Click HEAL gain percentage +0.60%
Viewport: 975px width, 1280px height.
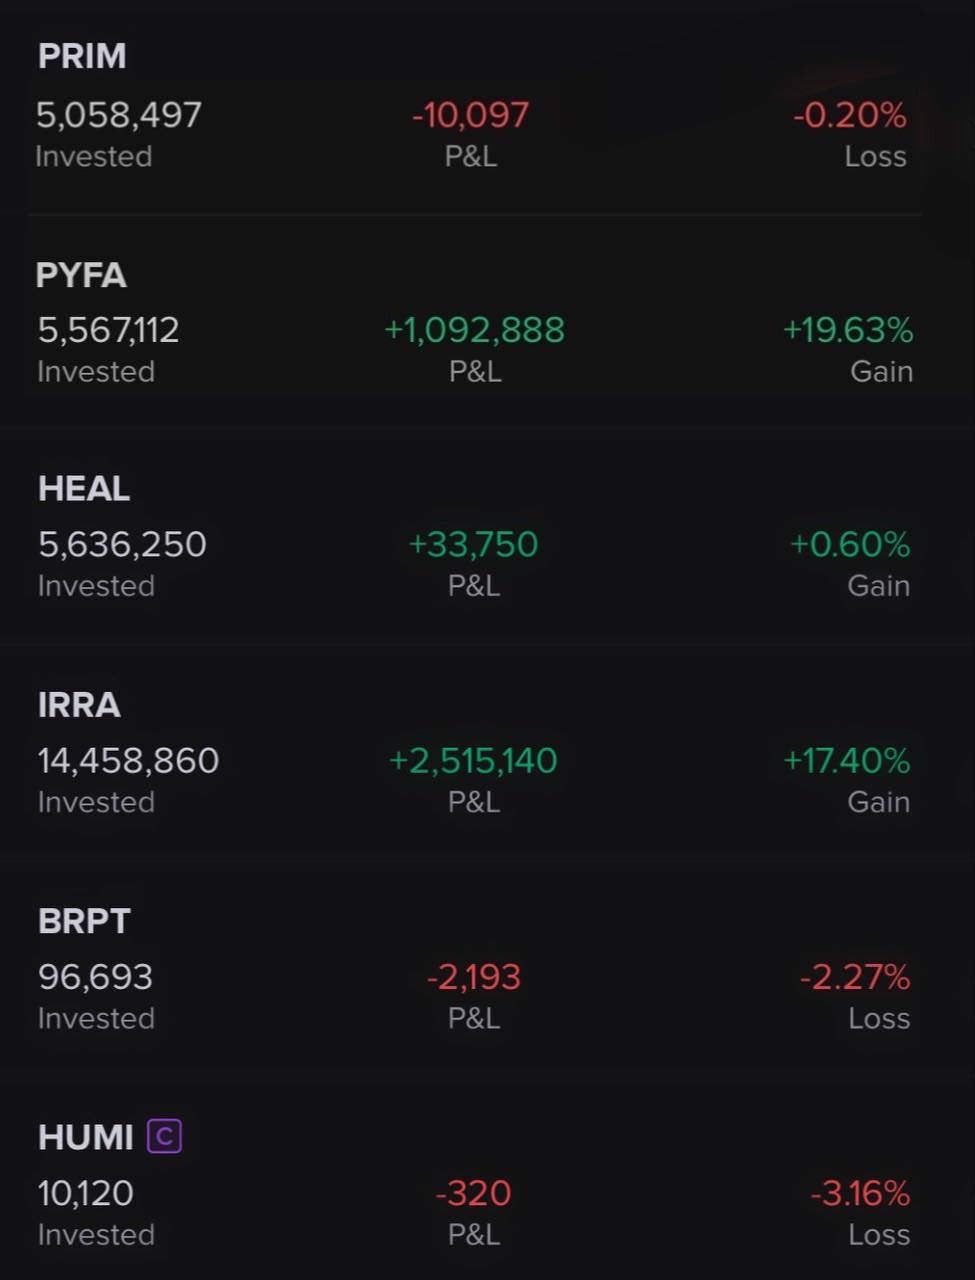coord(850,544)
